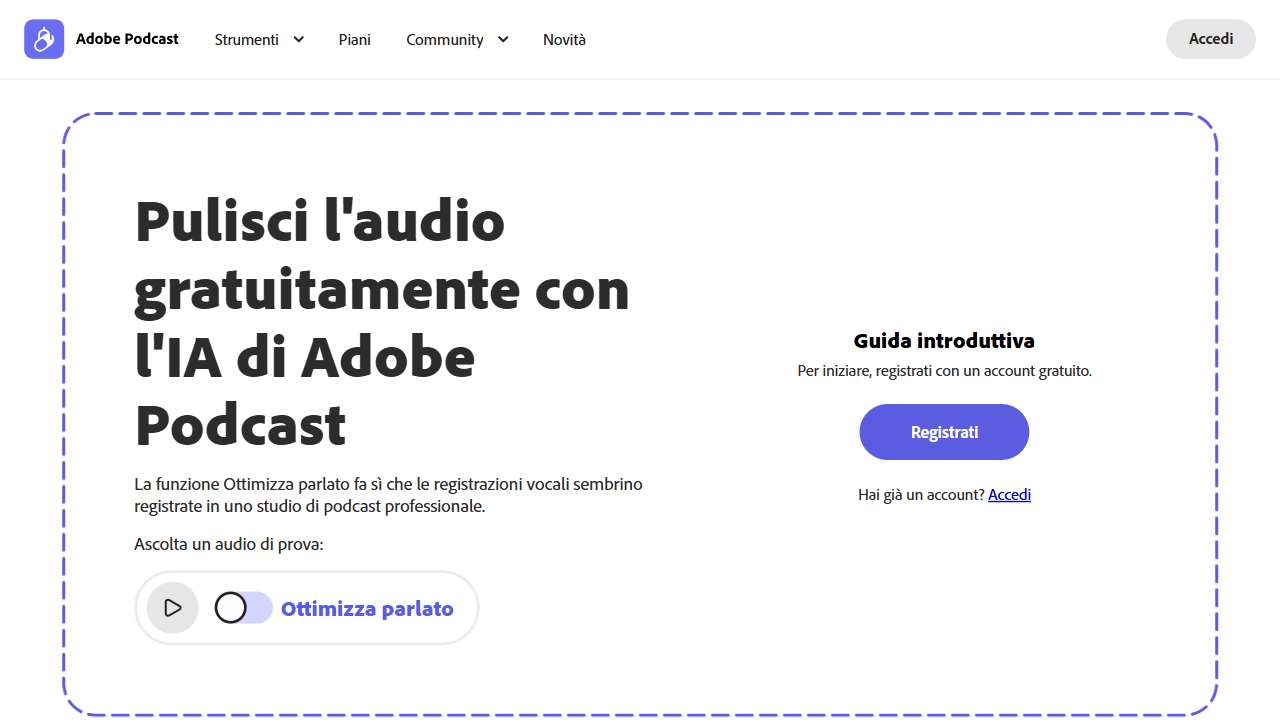Open the Accedi link under Registrati
This screenshot has height=720, width=1280.
[x=1009, y=494]
